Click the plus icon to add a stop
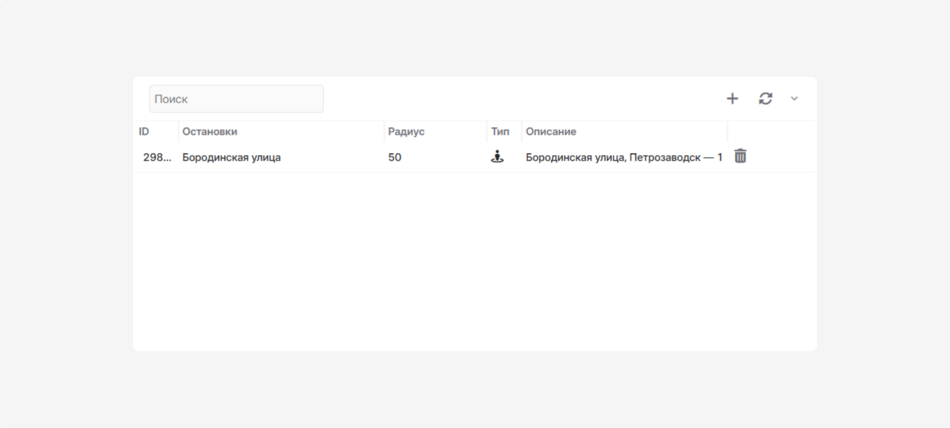This screenshot has height=428, width=950. coord(732,99)
